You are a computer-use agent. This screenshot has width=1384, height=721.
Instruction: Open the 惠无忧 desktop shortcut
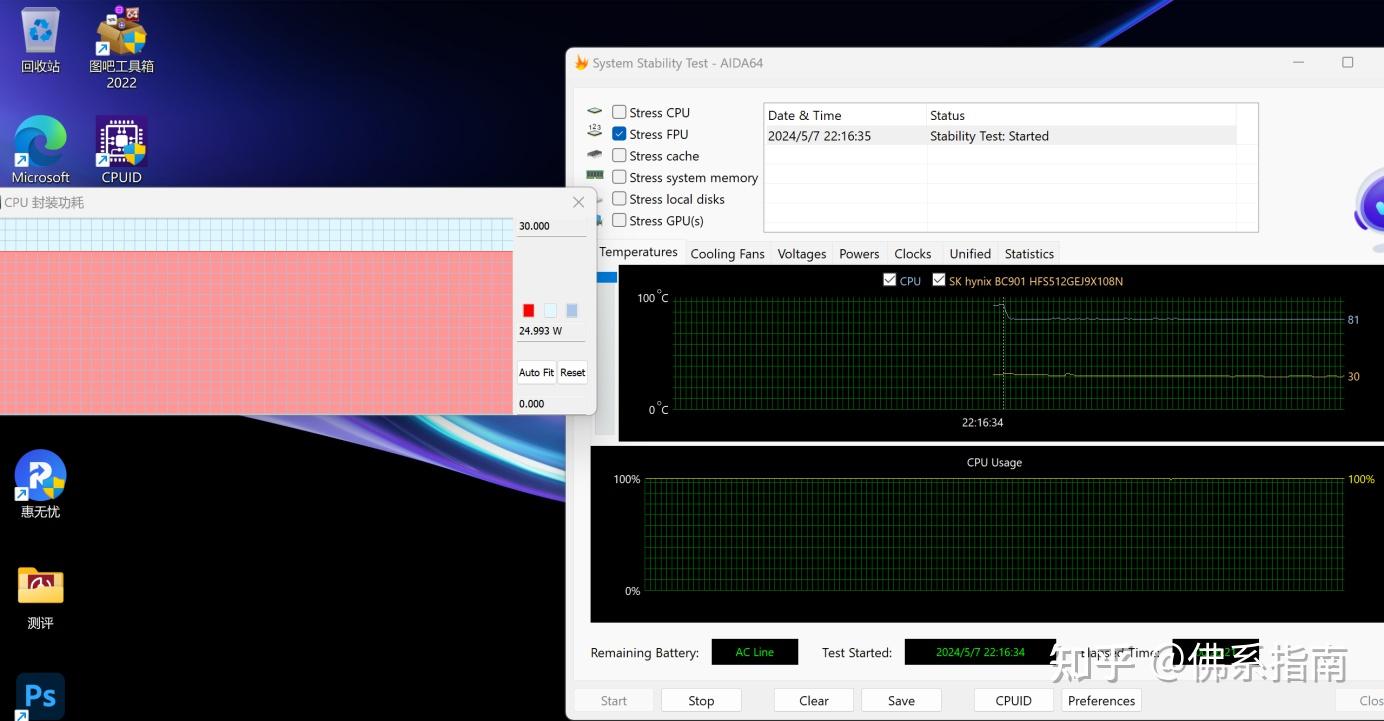tap(40, 484)
